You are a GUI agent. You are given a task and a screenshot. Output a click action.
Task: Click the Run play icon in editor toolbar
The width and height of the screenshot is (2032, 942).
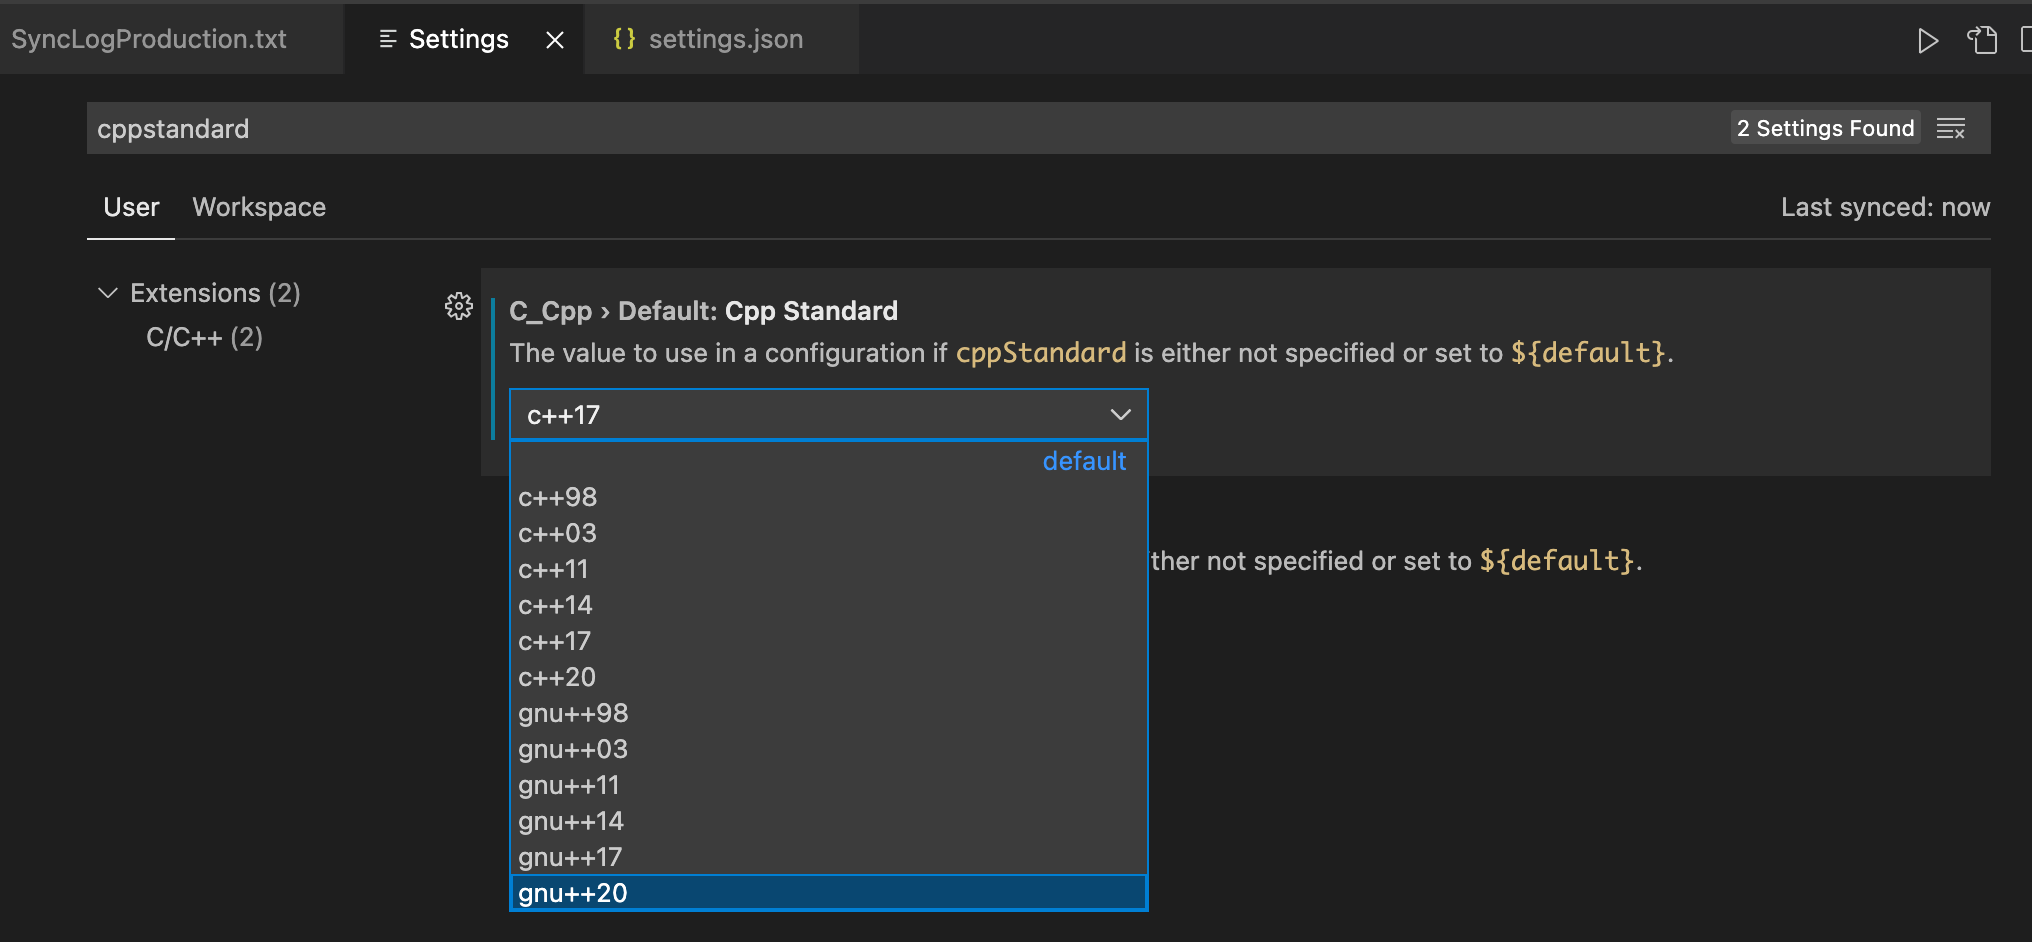click(x=1928, y=40)
